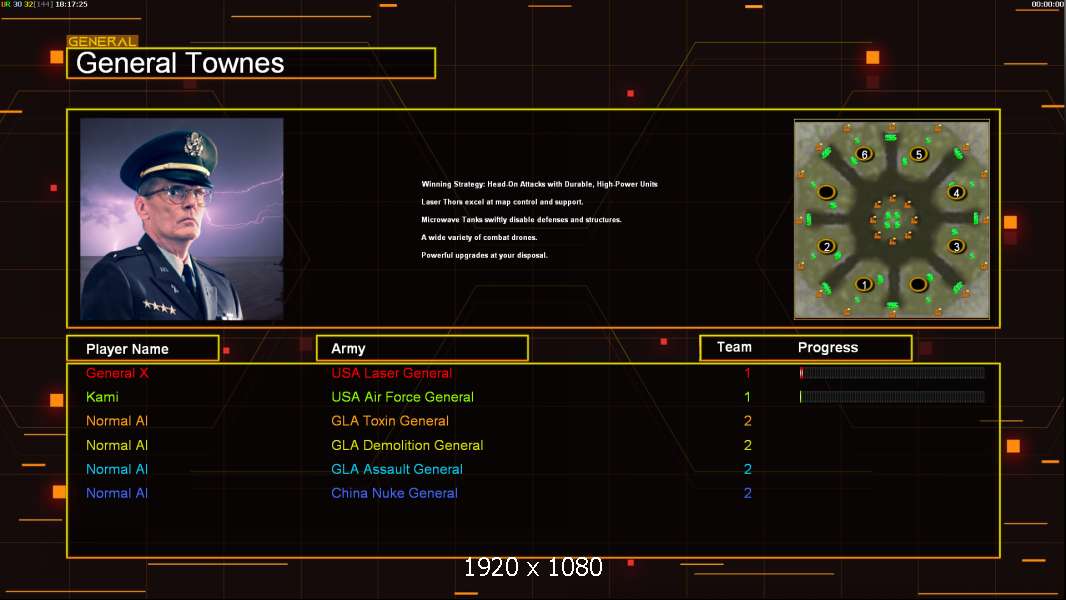Click the General Townes title box
This screenshot has height=600, width=1066.
251,63
